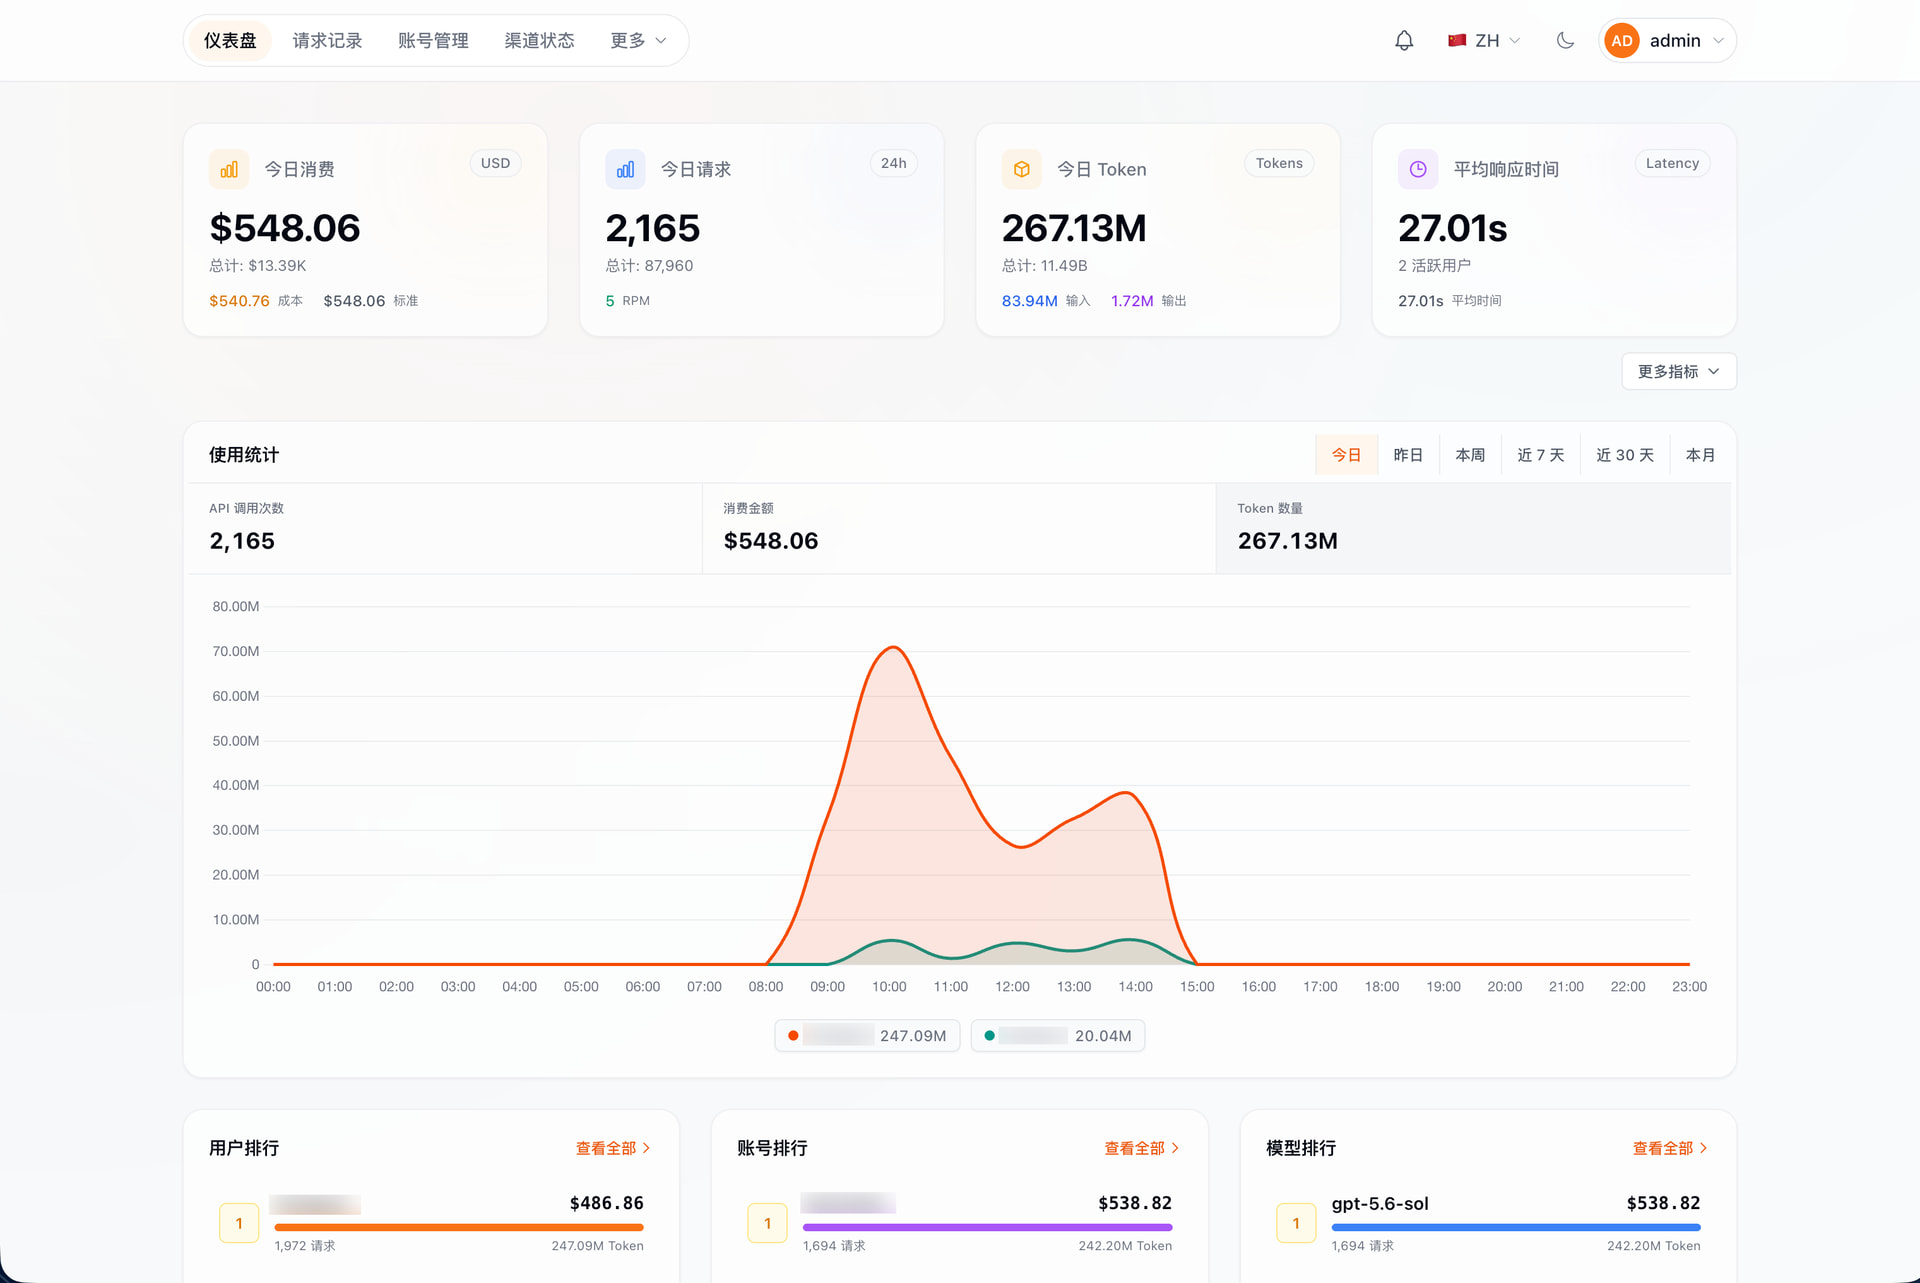Select the 昨日 time range
1920x1283 pixels.
1408,455
